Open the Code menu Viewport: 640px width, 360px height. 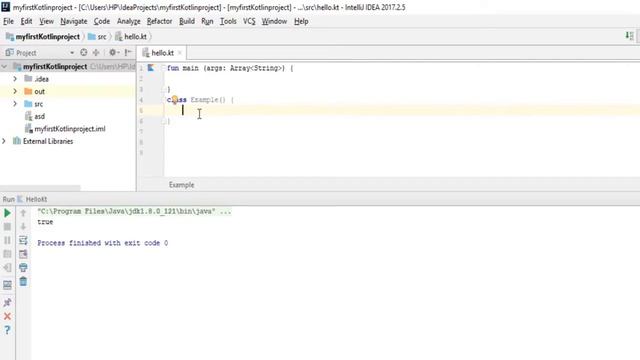(102, 21)
